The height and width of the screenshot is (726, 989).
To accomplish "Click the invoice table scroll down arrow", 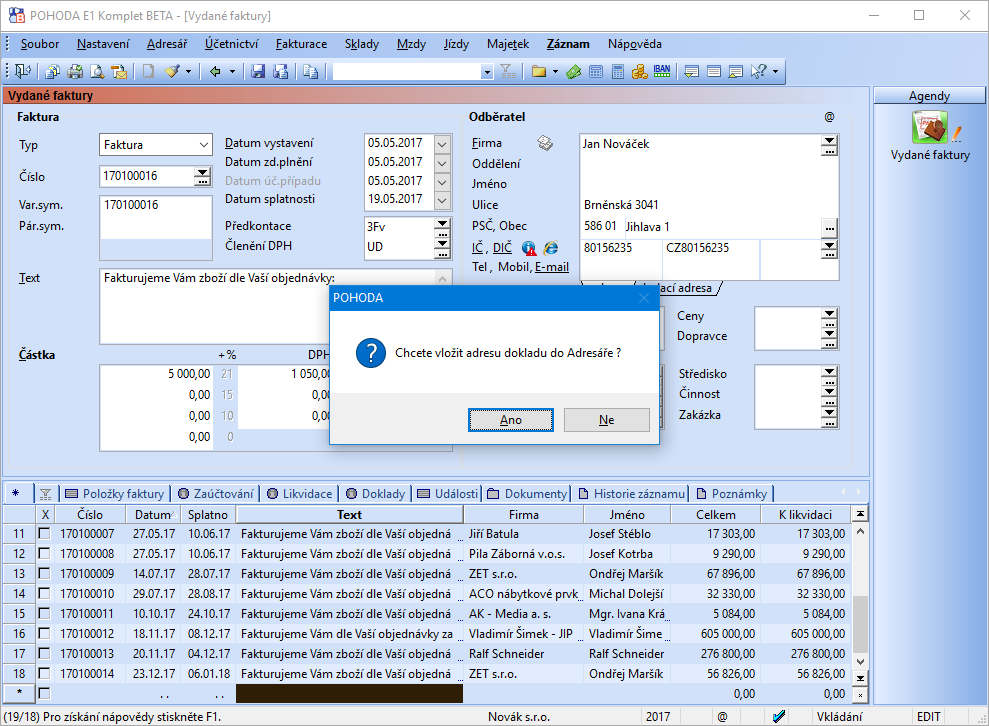I will click(860, 662).
